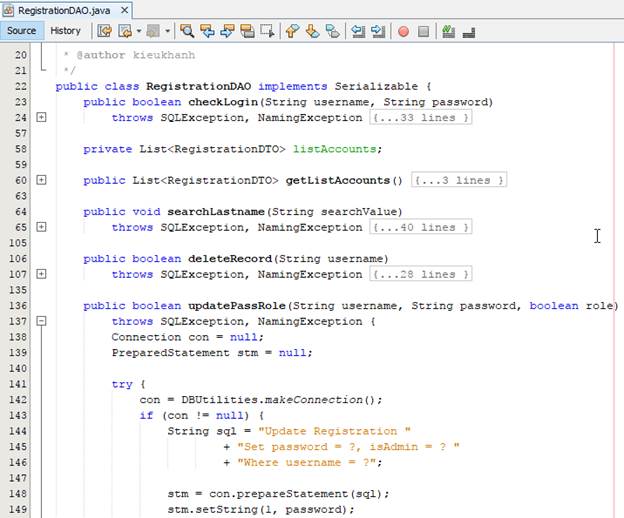
Task: Click the Find Selection magnifier icon
Action: [x=187, y=31]
